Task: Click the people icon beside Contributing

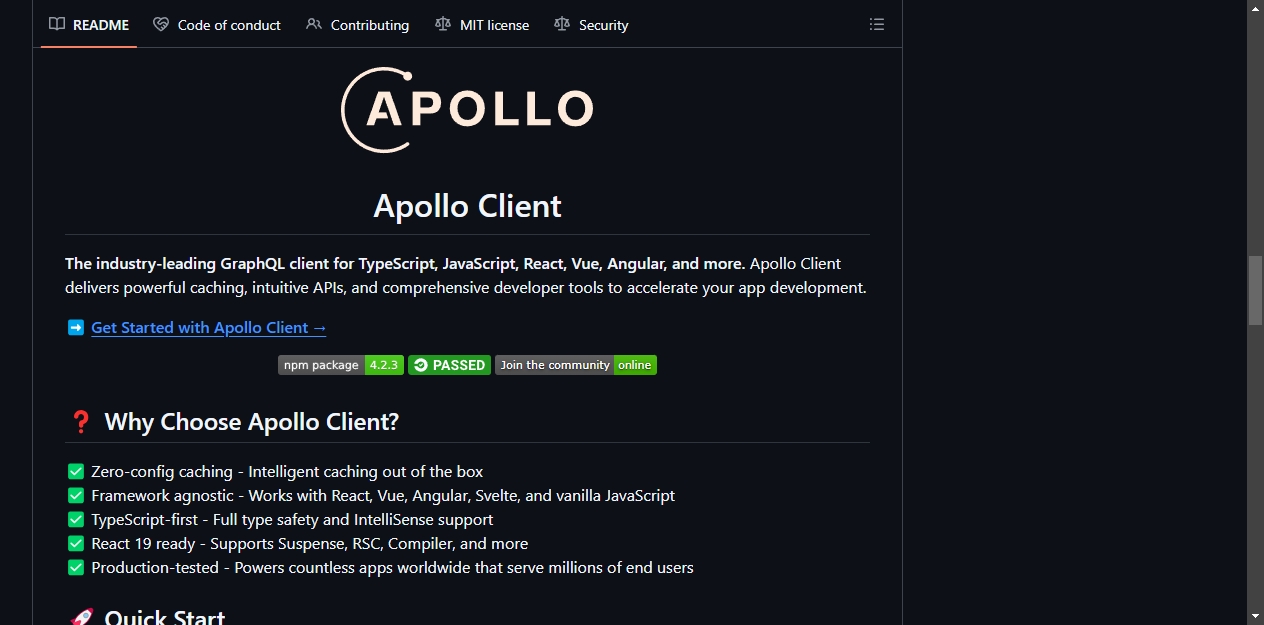Action: 314,24
